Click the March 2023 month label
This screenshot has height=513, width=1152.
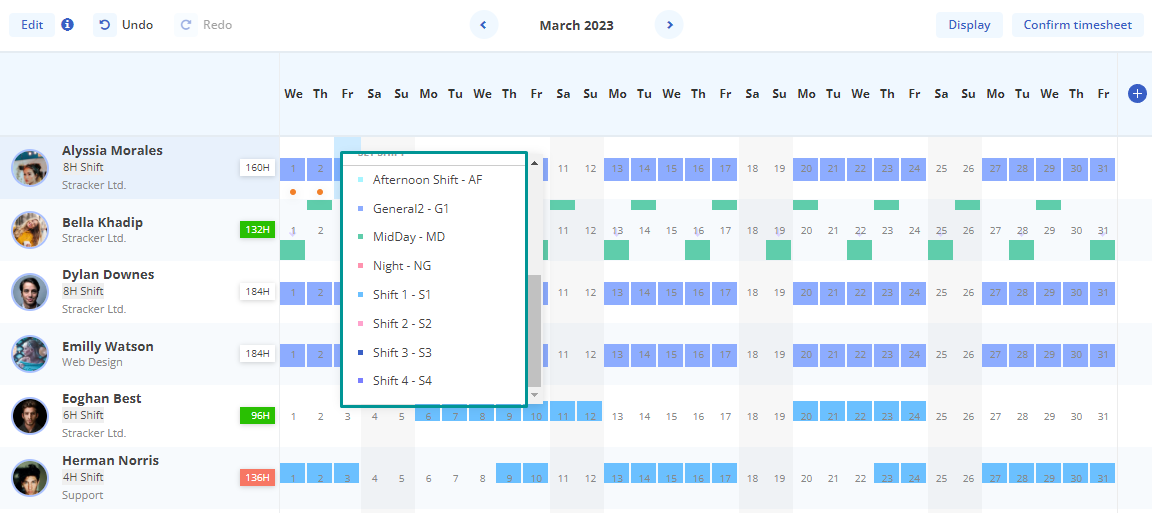576,25
